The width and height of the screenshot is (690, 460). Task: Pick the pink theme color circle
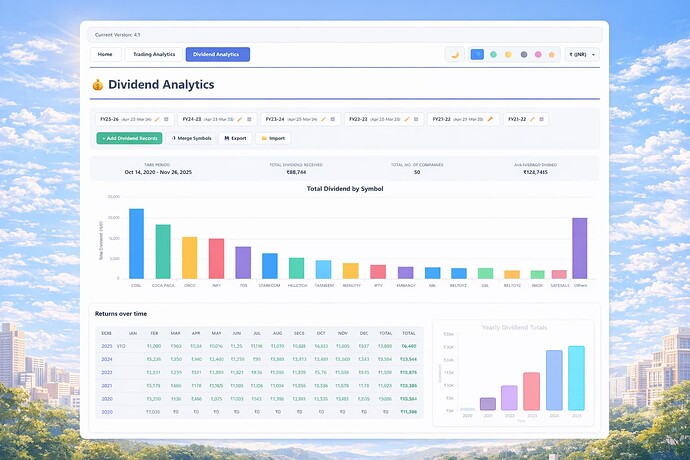538,54
